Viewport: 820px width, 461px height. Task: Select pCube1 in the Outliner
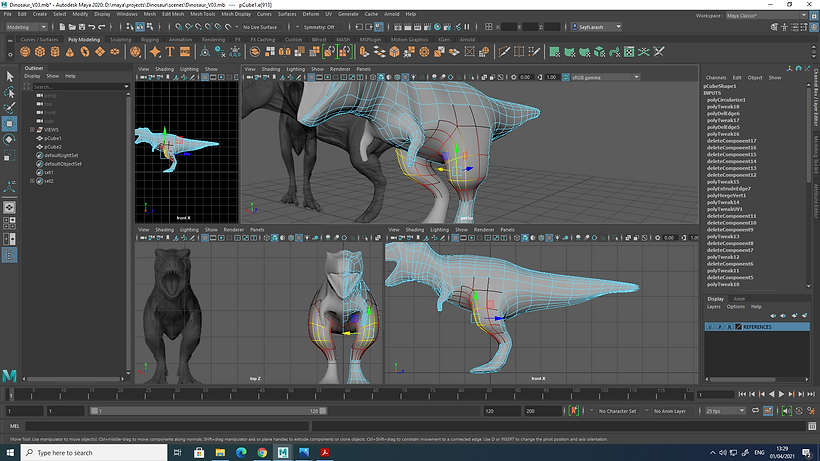52,138
